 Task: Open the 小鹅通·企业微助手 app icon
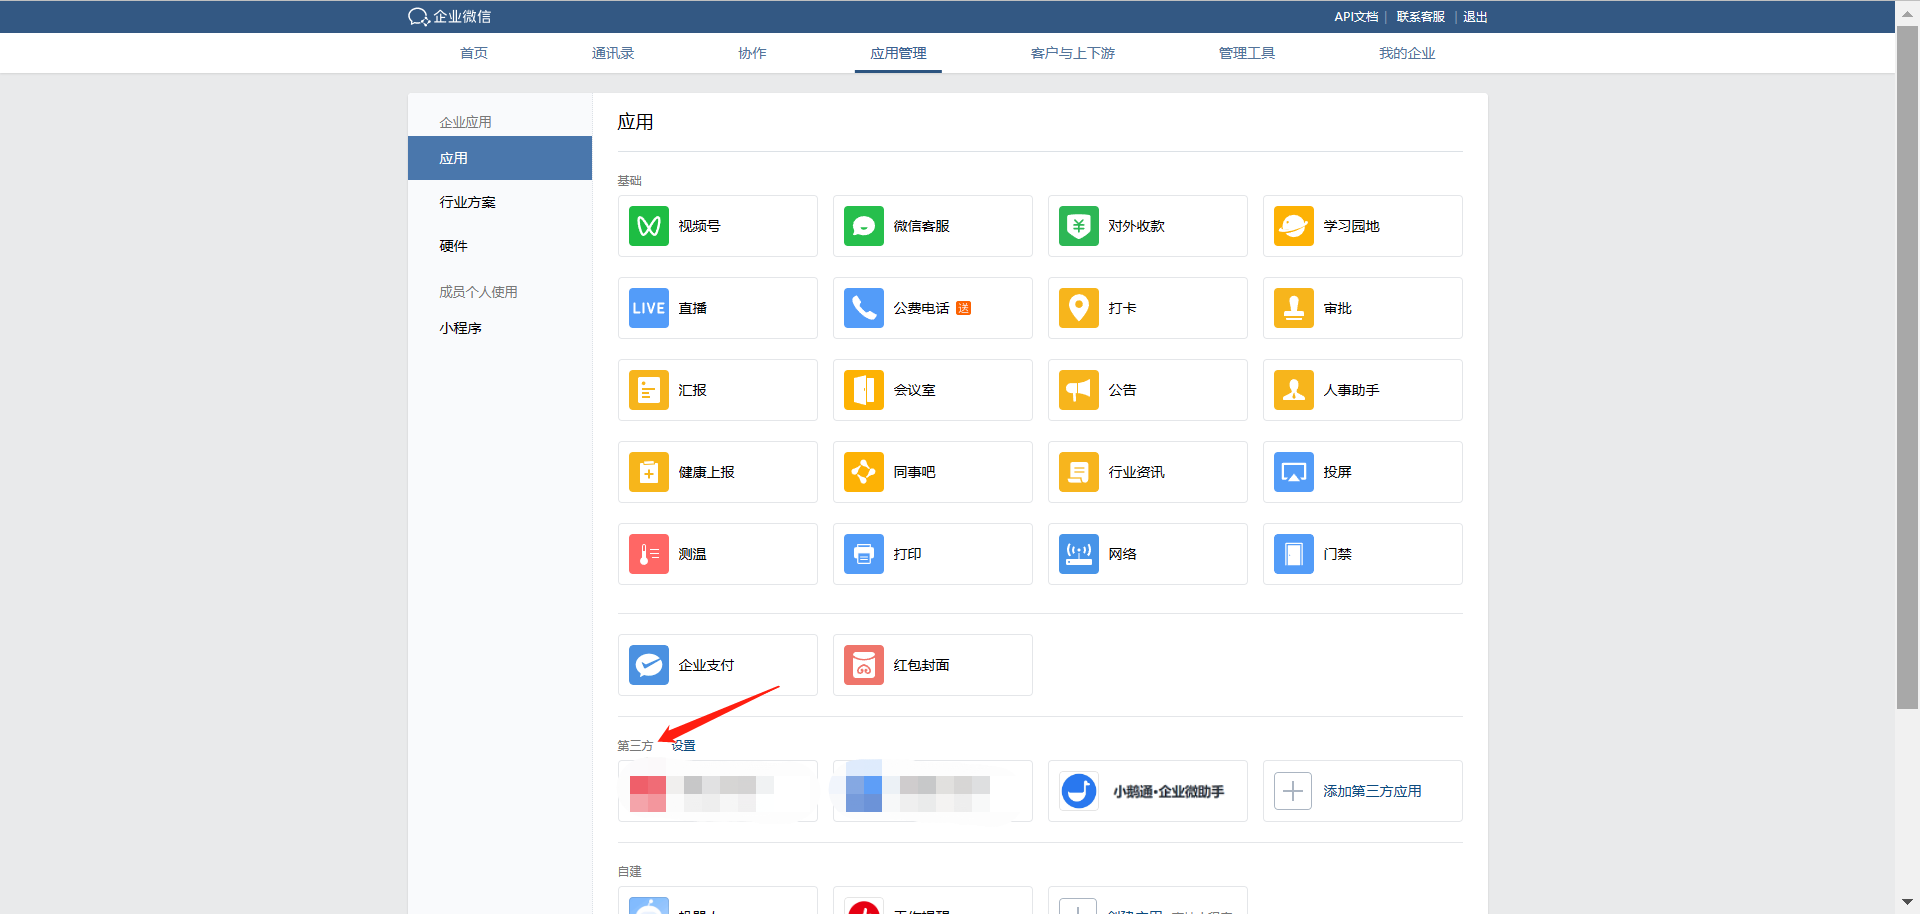(x=1079, y=791)
